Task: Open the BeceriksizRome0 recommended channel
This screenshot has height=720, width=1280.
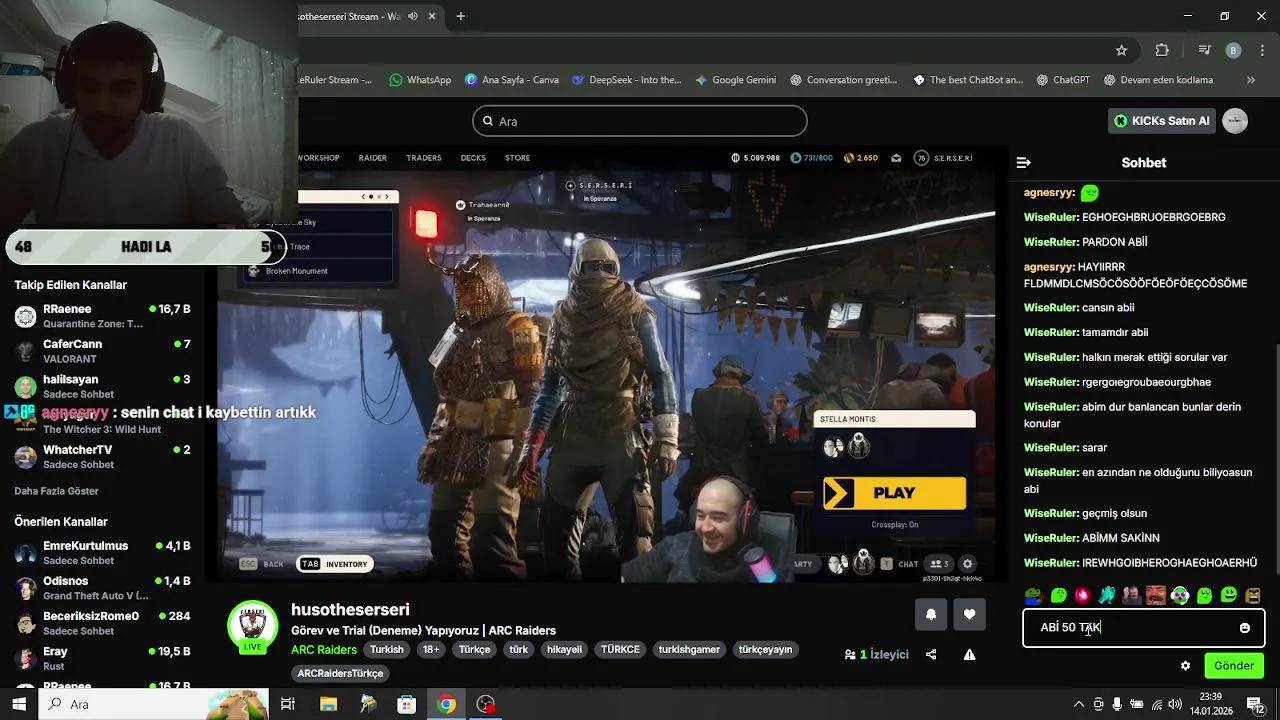Action: click(103, 623)
